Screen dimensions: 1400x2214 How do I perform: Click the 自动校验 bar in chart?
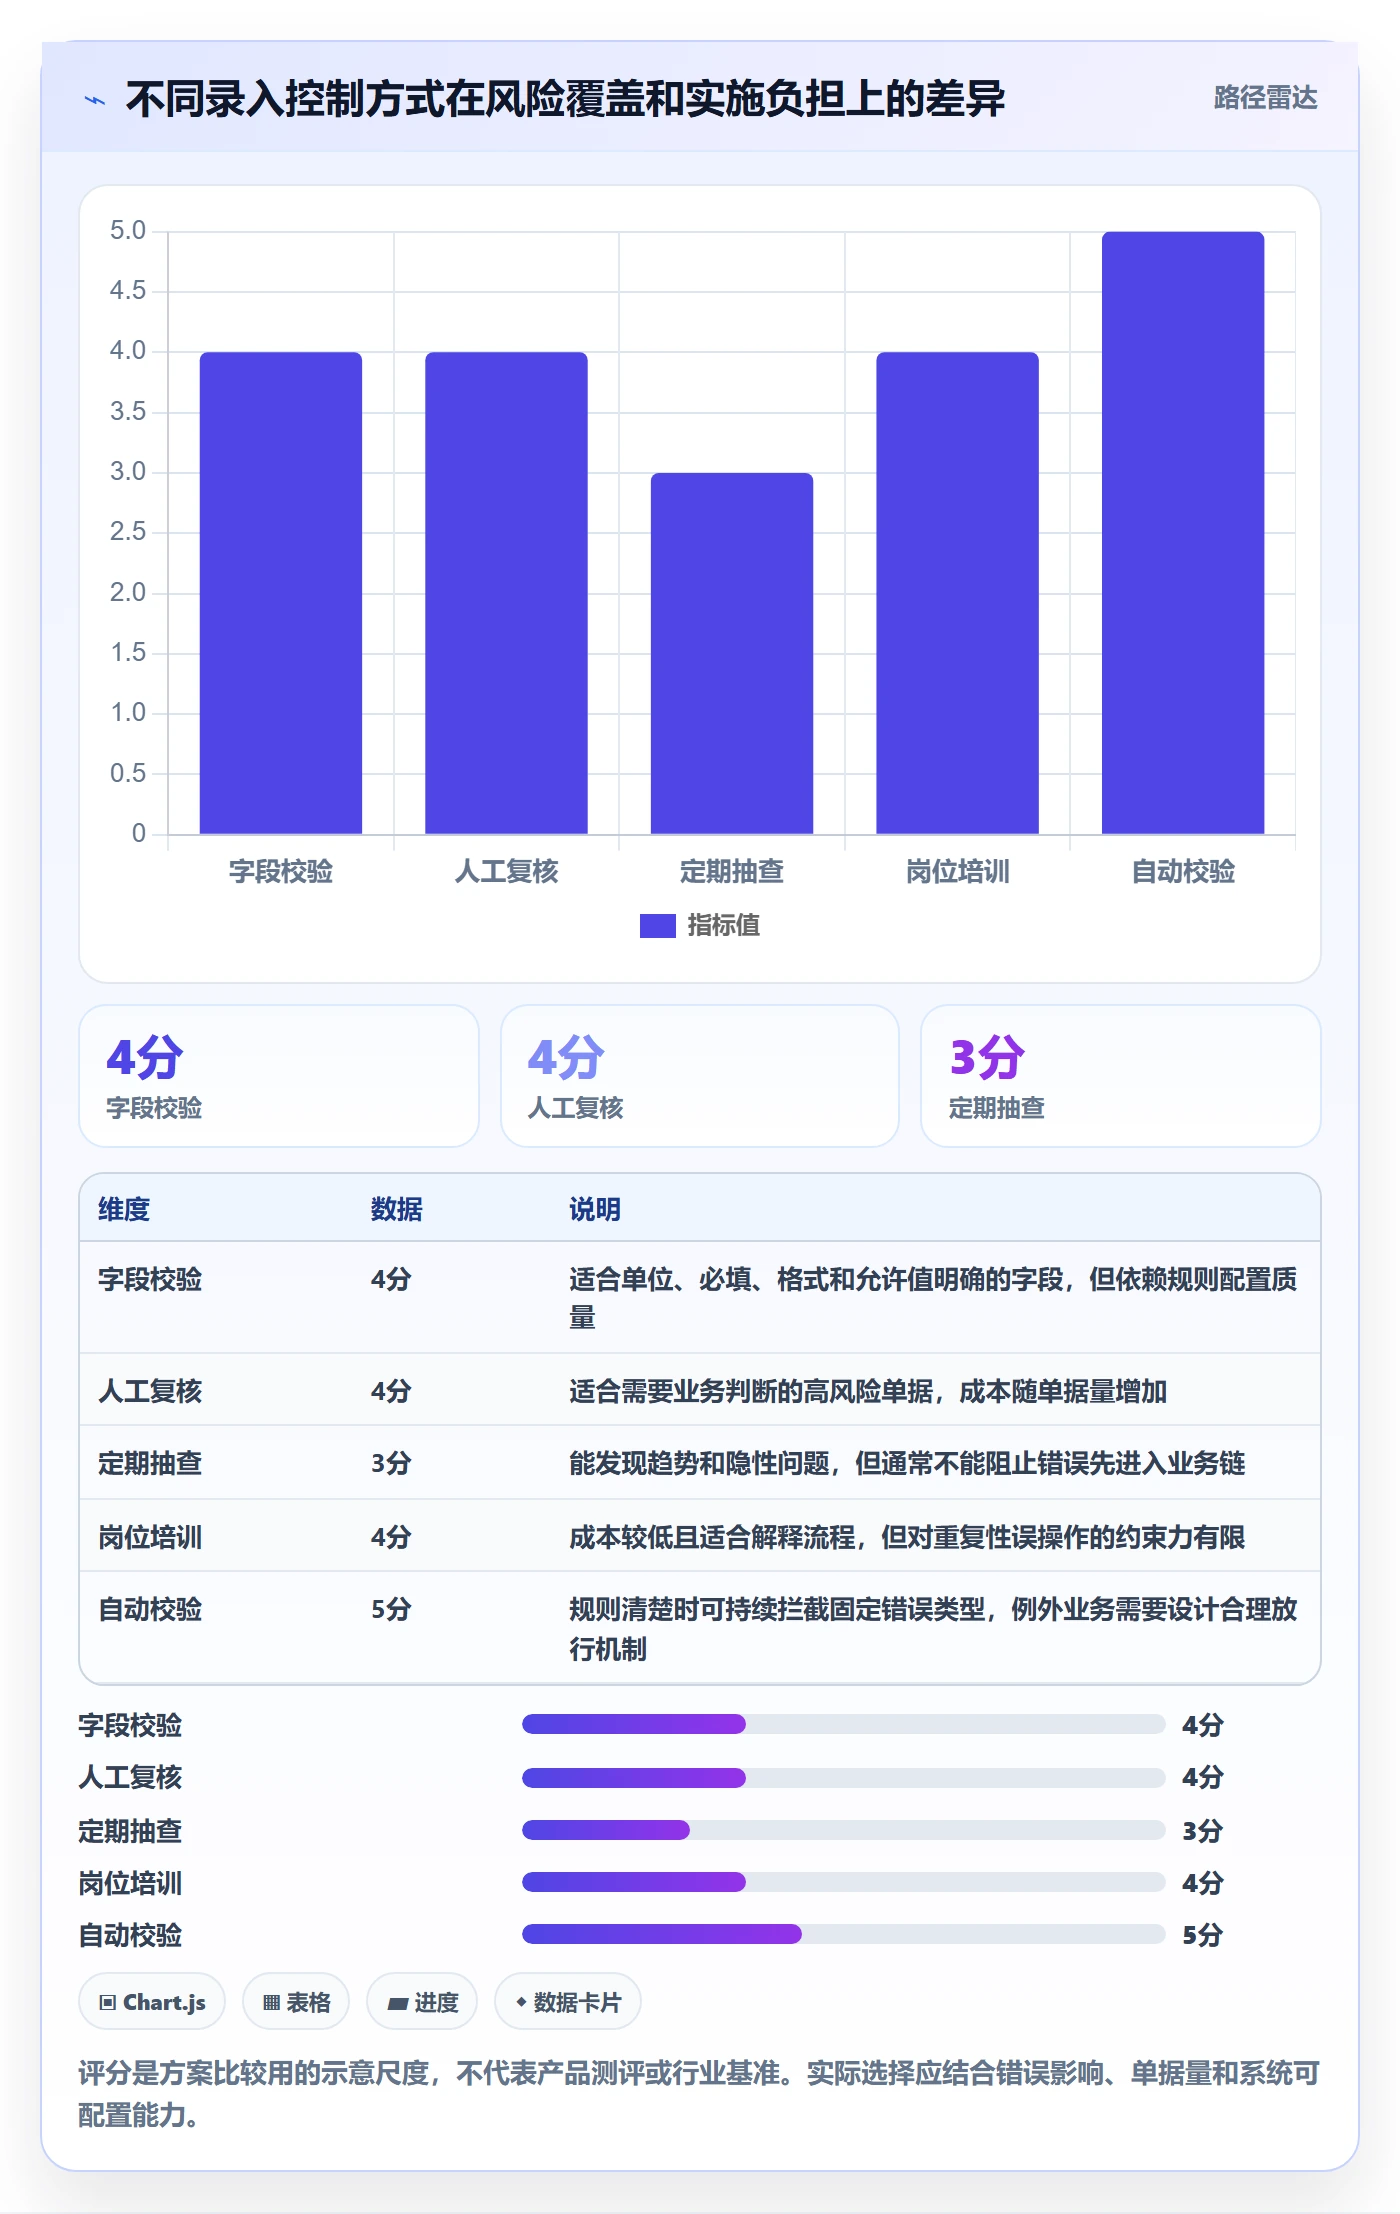pyautogui.click(x=1183, y=533)
